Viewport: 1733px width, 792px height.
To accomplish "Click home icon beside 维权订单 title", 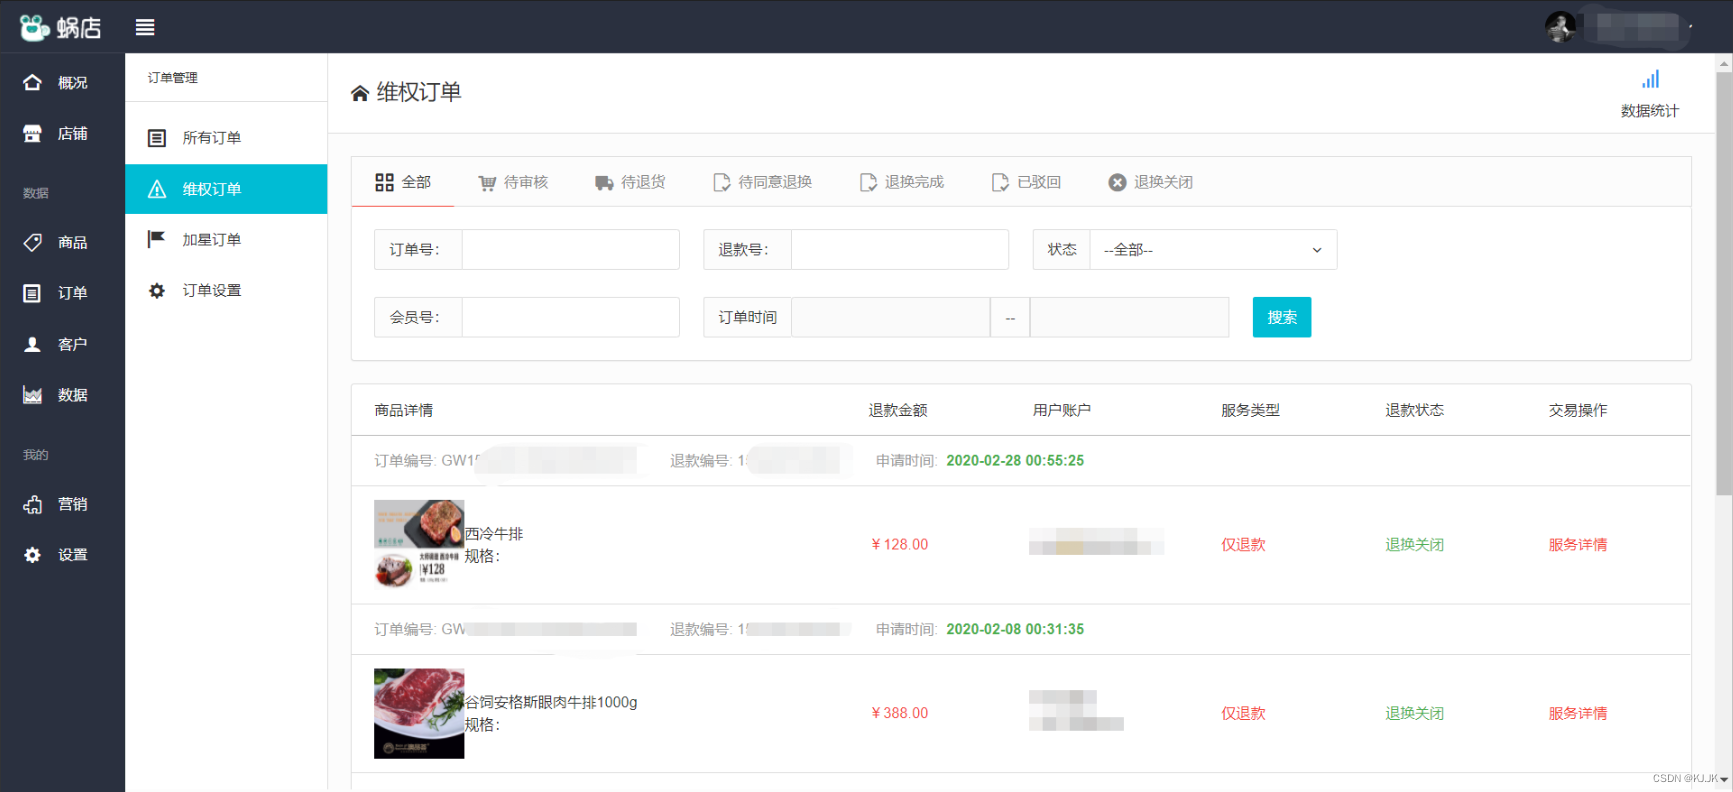I will pyautogui.click(x=360, y=93).
